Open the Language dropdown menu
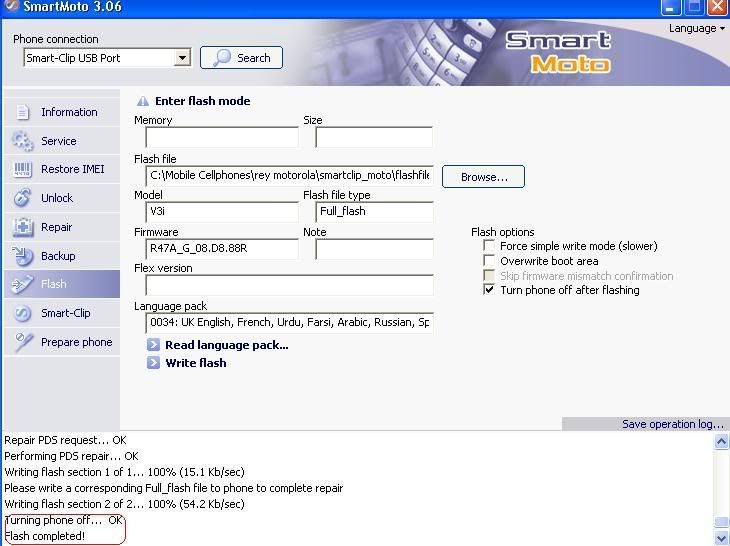730x546 pixels. click(696, 28)
